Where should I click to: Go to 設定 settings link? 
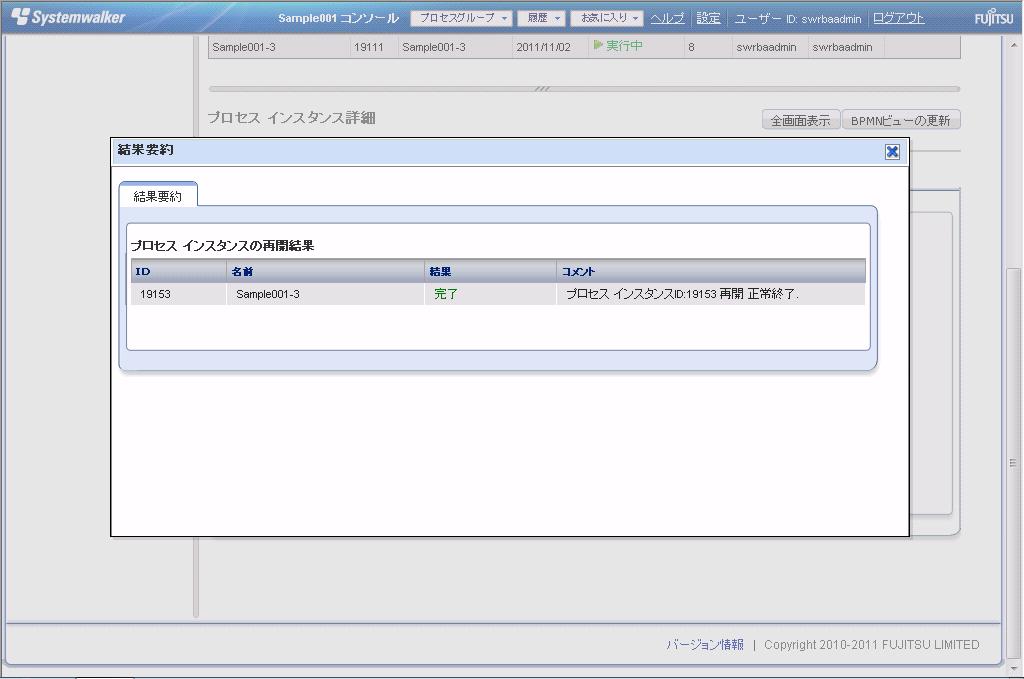click(x=708, y=18)
